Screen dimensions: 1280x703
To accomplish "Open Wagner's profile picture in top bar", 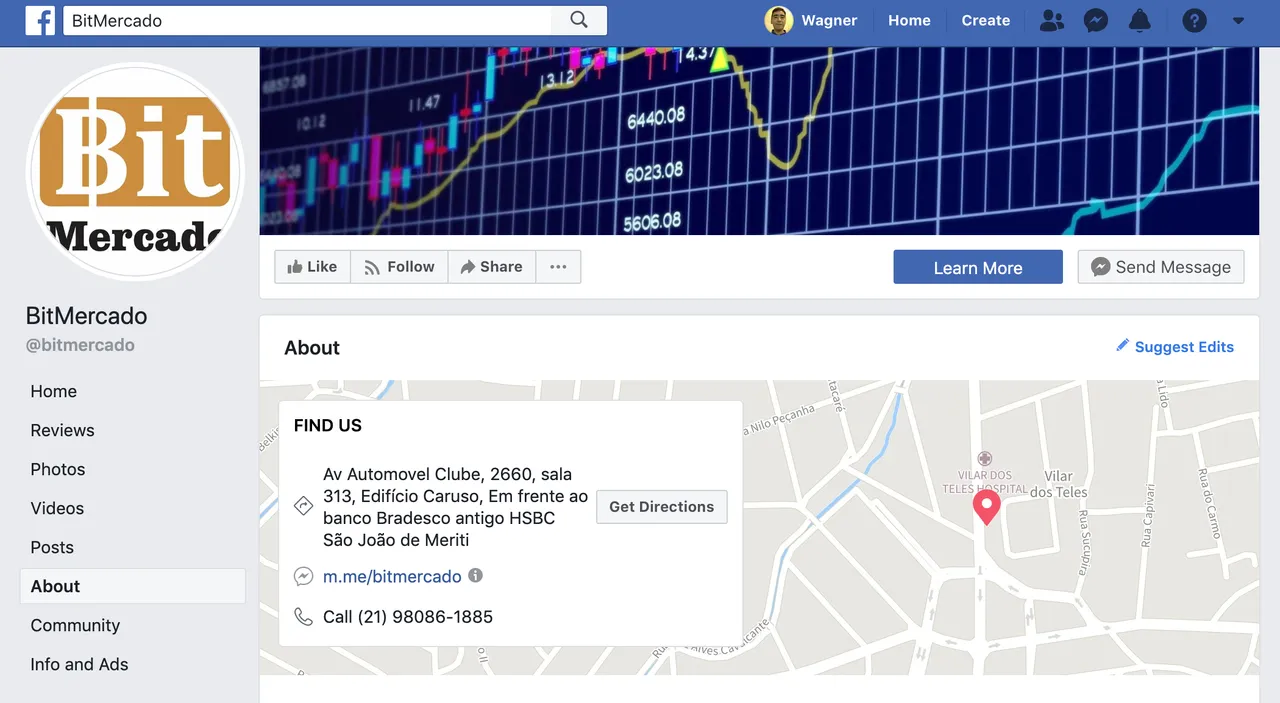I will coord(779,20).
